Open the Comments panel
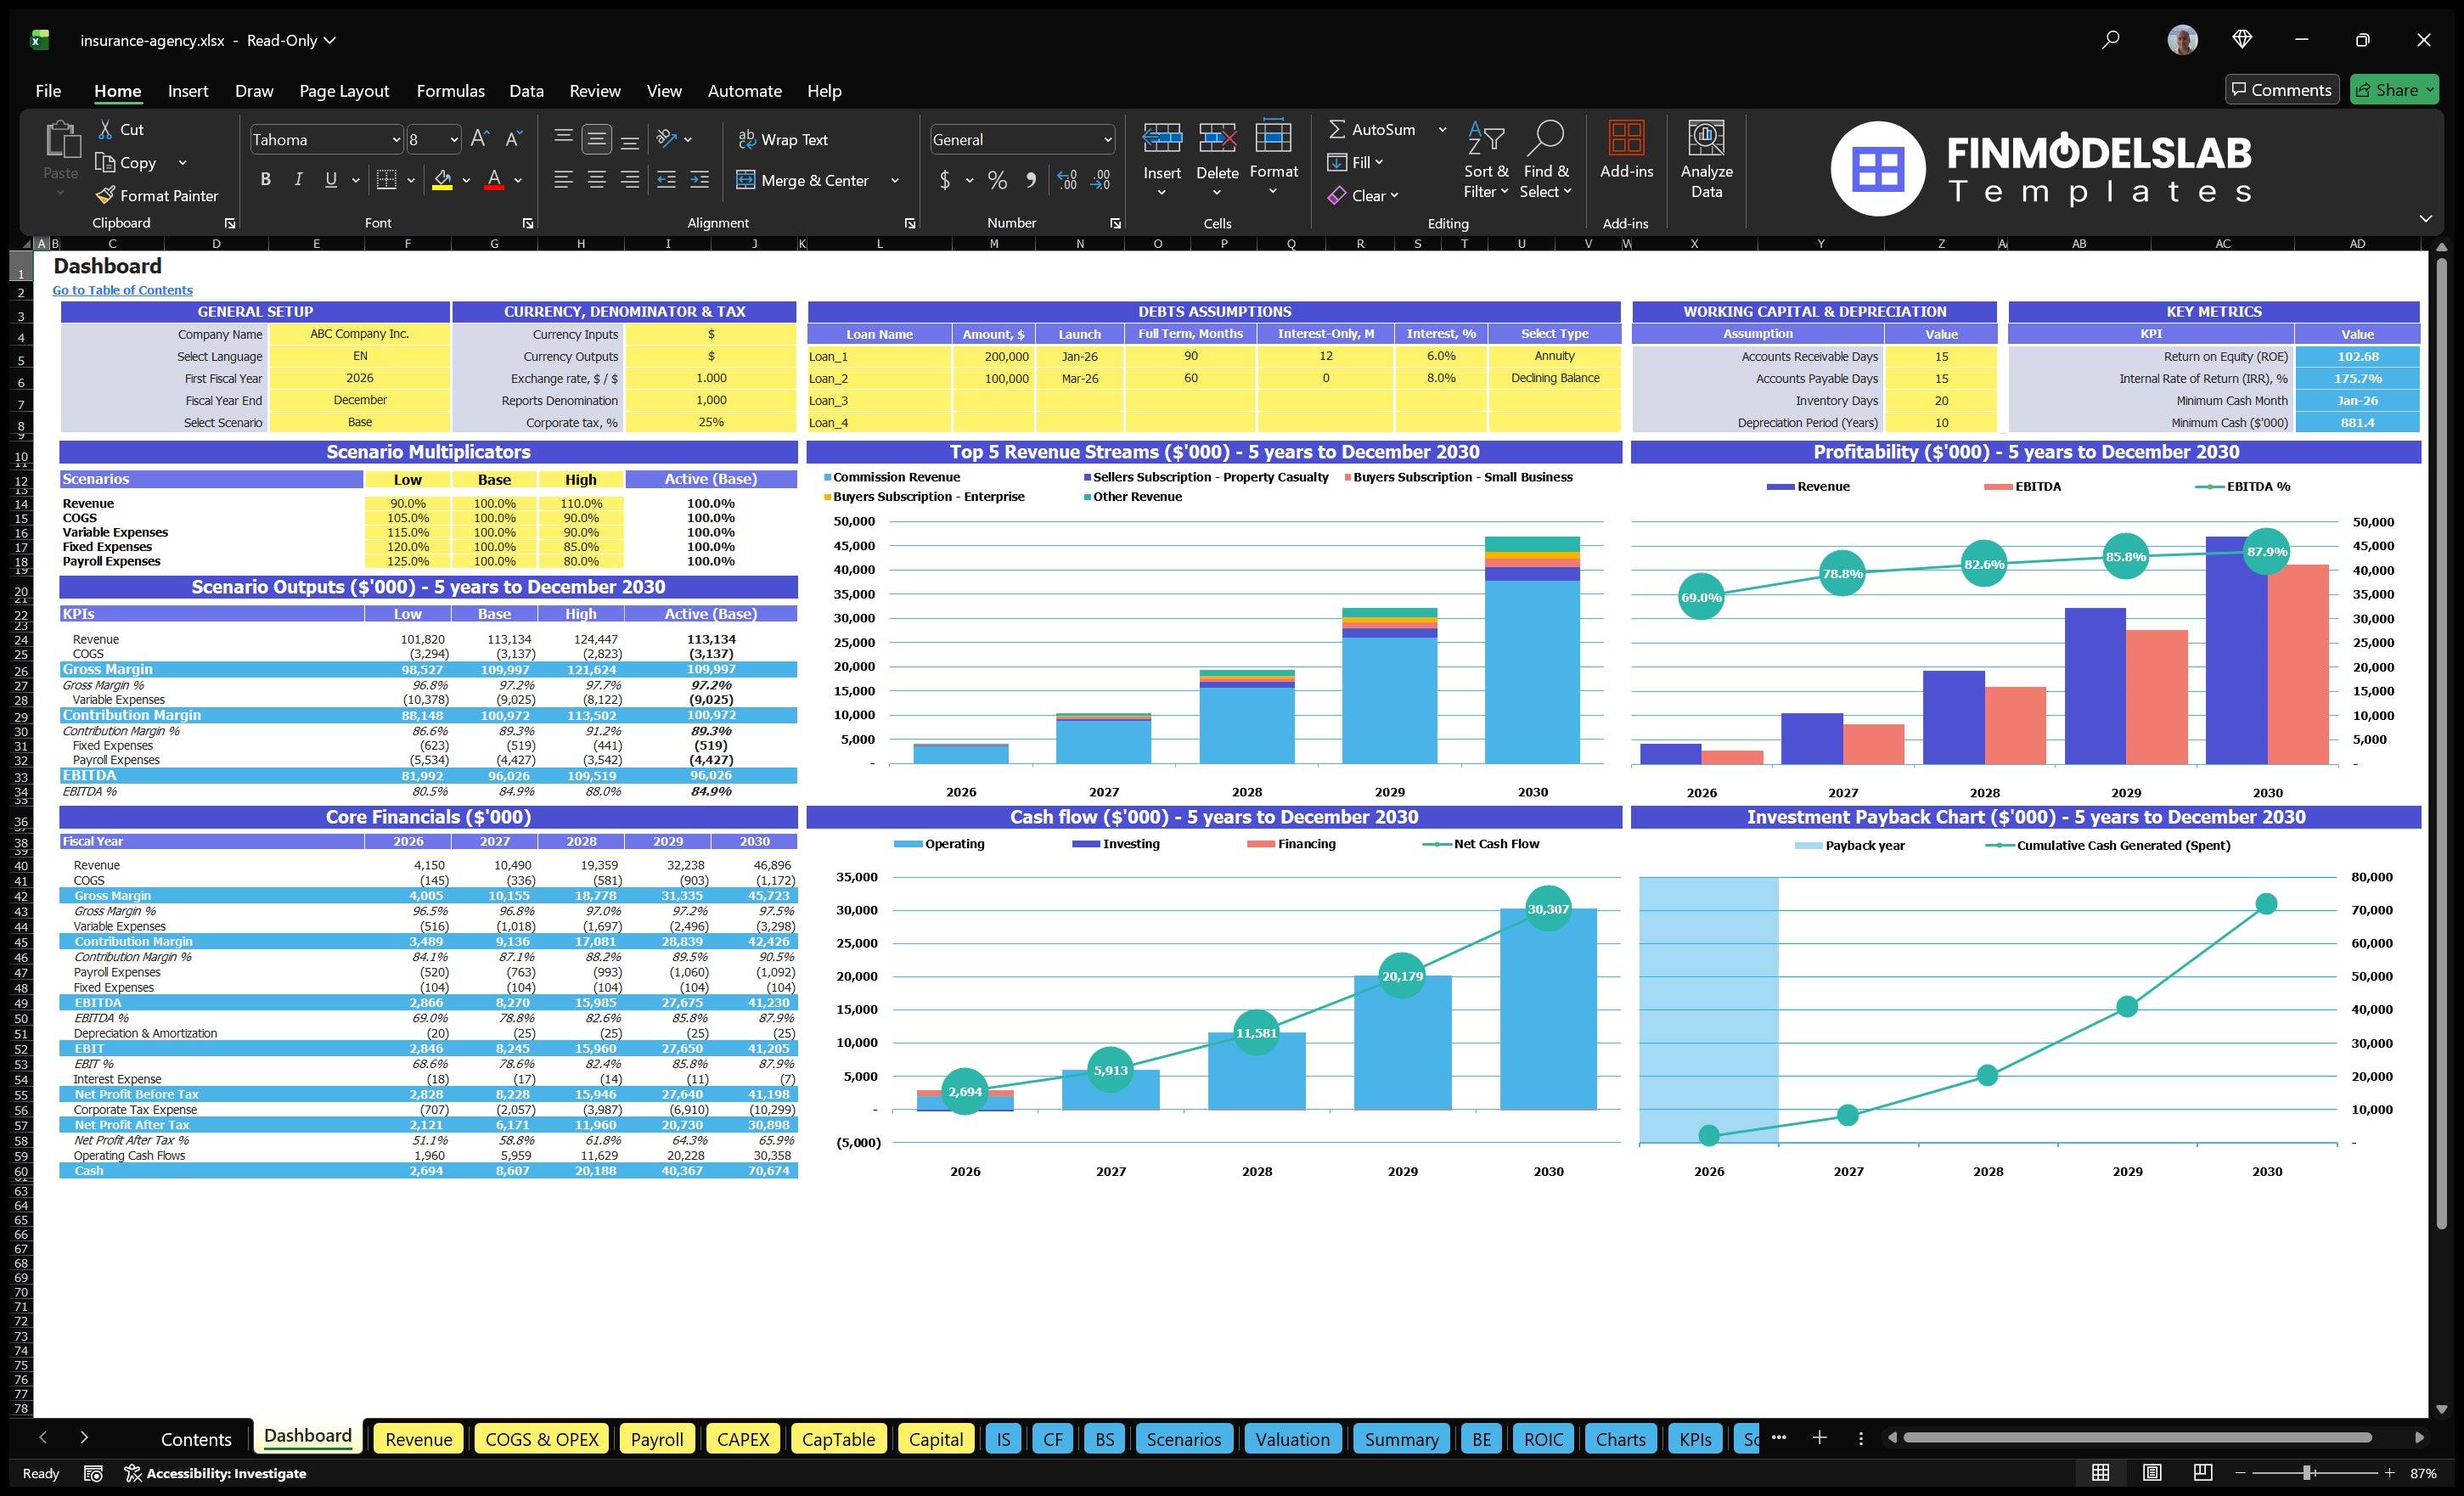This screenshot has height=1496, width=2464. coord(2282,89)
